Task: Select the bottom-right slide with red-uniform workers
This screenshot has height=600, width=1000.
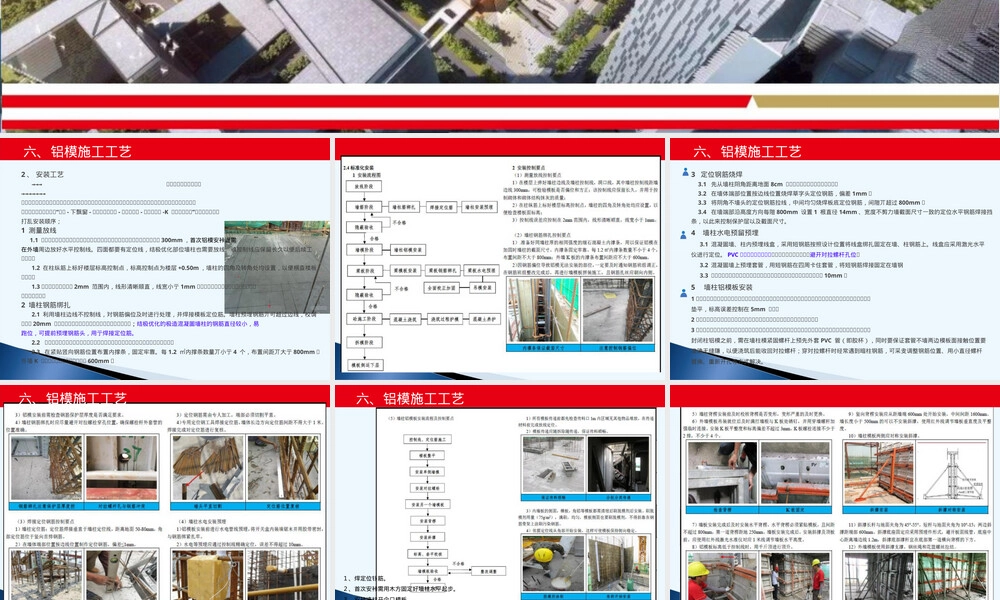Action: coord(835,492)
